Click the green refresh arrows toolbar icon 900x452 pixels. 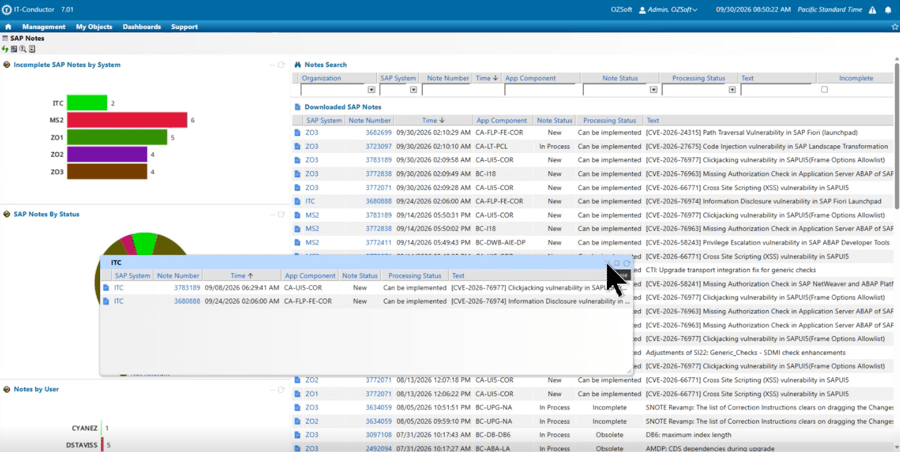(x=5, y=49)
